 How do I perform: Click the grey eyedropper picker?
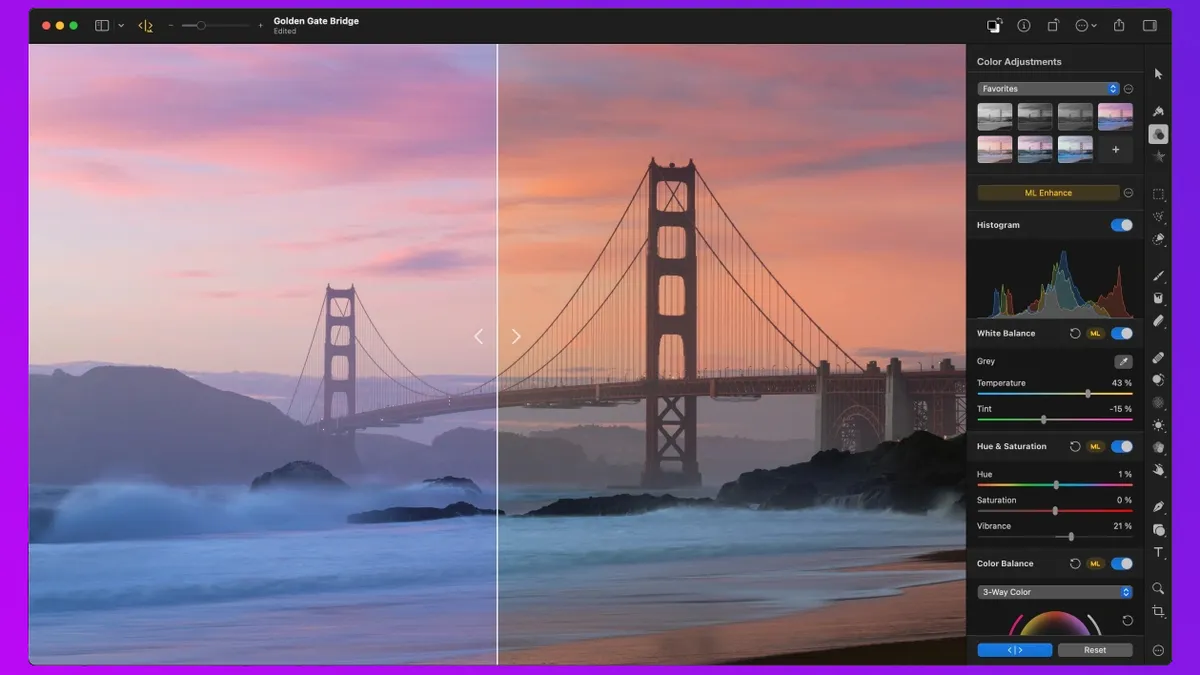click(1123, 361)
